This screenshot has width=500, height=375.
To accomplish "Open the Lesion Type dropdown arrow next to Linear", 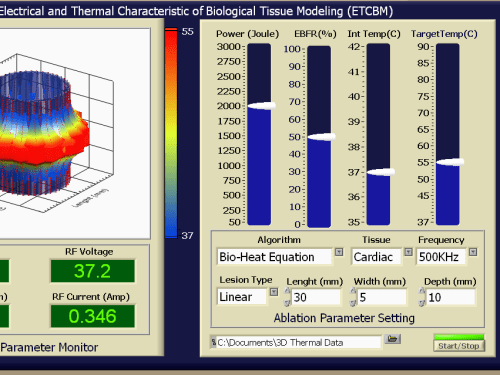I will click(x=274, y=292).
